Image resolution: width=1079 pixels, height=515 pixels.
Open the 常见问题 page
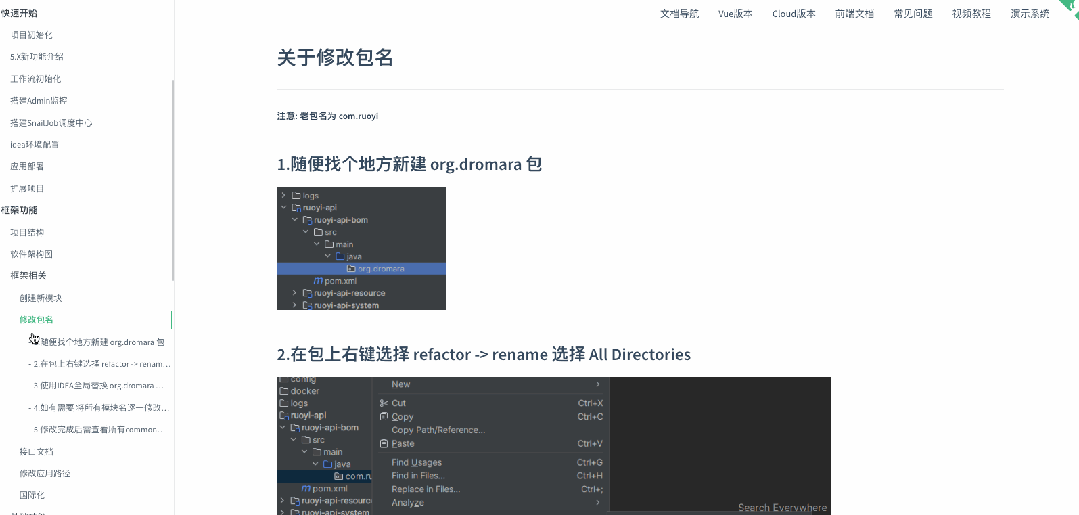pyautogui.click(x=912, y=14)
